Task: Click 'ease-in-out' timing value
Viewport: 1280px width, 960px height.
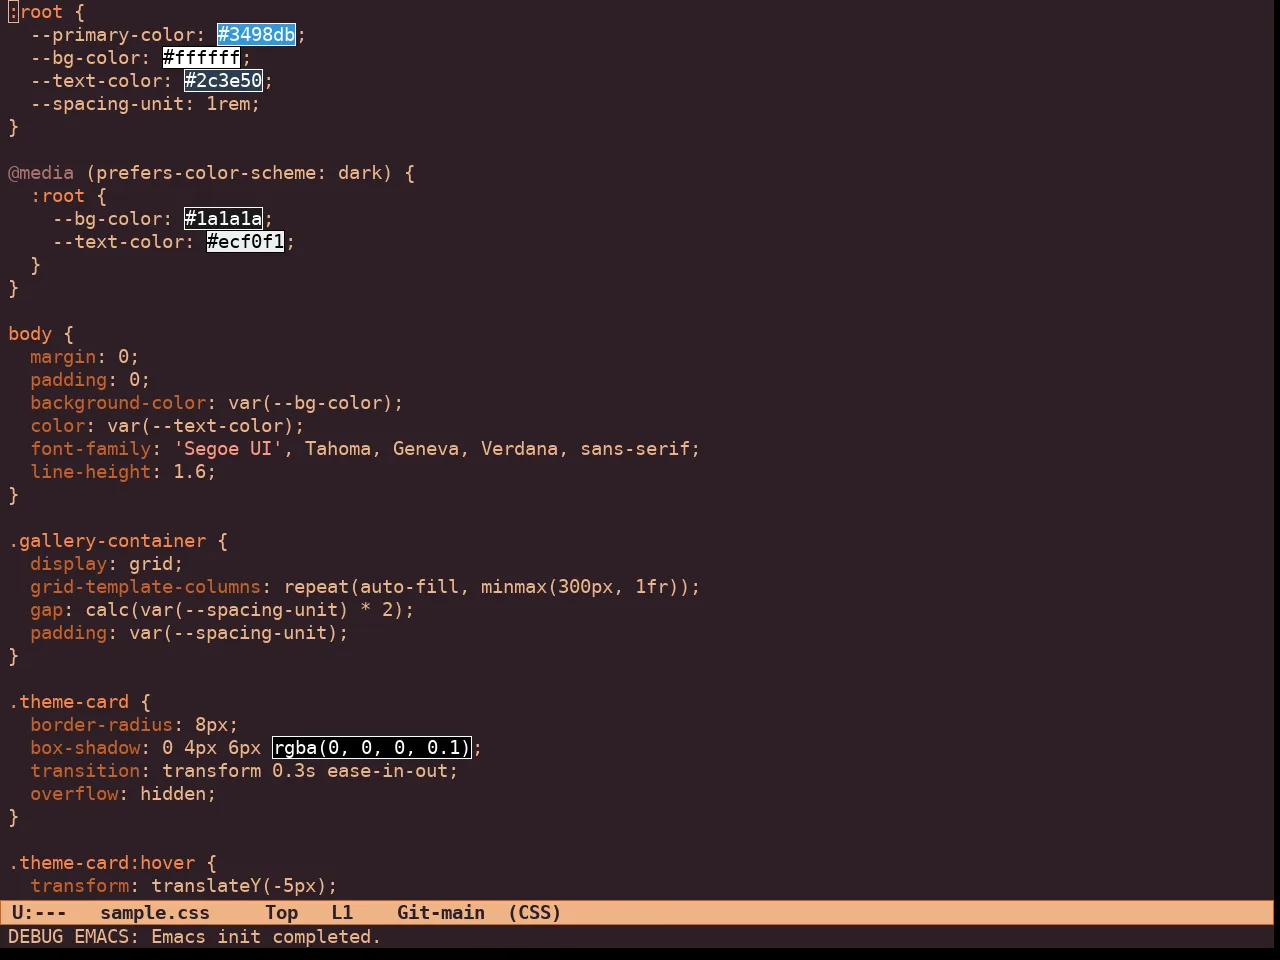Action: (x=387, y=770)
